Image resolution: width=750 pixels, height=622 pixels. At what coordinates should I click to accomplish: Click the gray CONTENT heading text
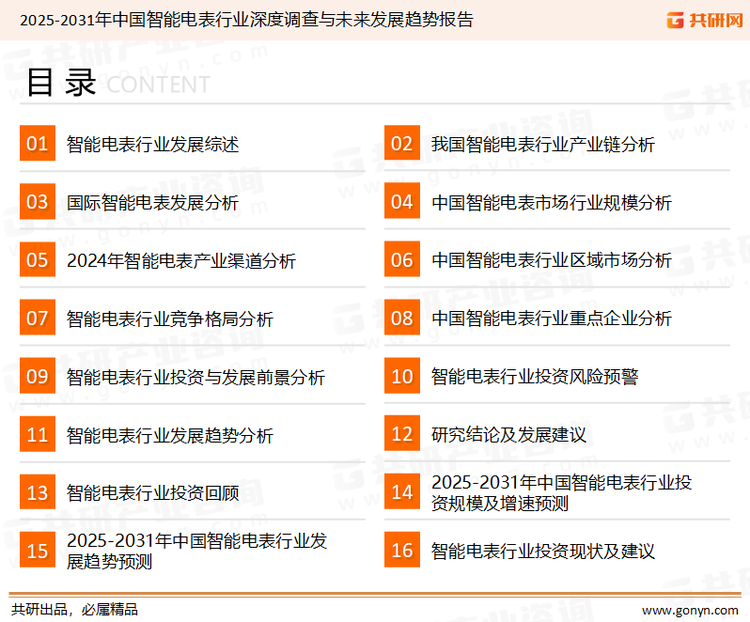[x=158, y=85]
